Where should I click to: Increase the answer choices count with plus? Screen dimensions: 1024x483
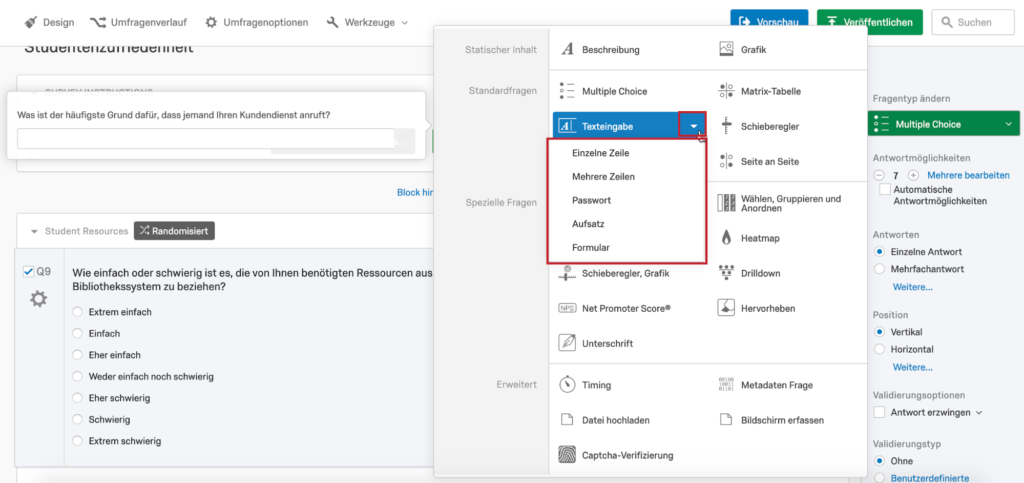pyautogui.click(x=913, y=175)
